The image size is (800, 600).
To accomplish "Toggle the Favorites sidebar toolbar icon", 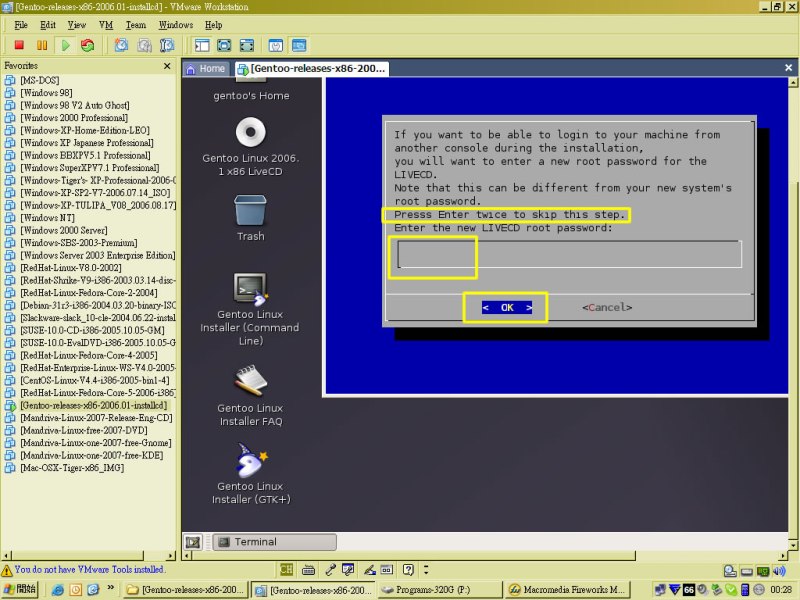I will click(x=202, y=45).
